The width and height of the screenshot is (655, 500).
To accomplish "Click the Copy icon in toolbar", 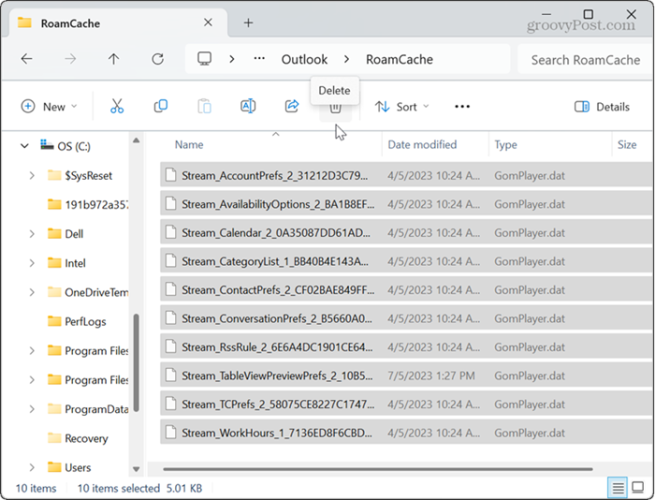I will click(161, 106).
